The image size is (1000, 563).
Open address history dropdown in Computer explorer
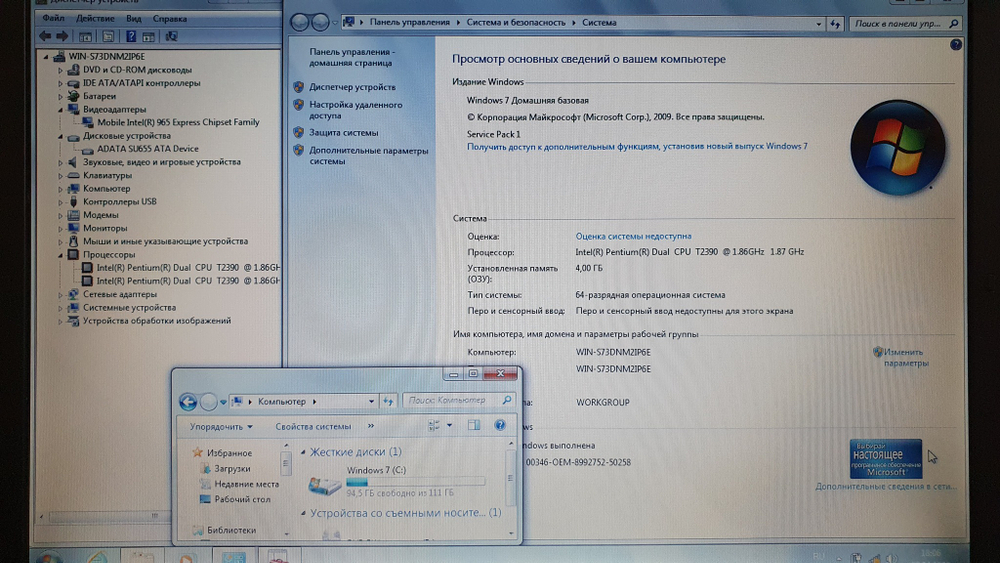click(x=371, y=402)
